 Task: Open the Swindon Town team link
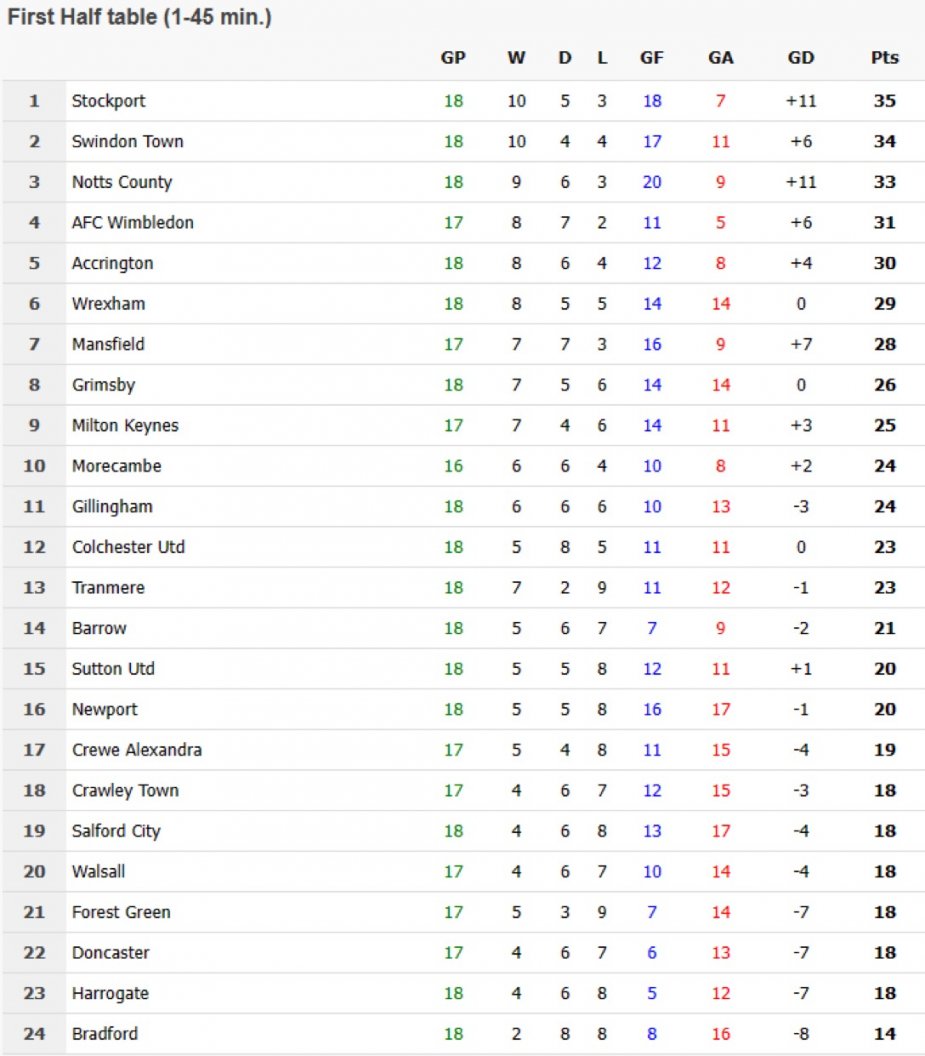127,142
